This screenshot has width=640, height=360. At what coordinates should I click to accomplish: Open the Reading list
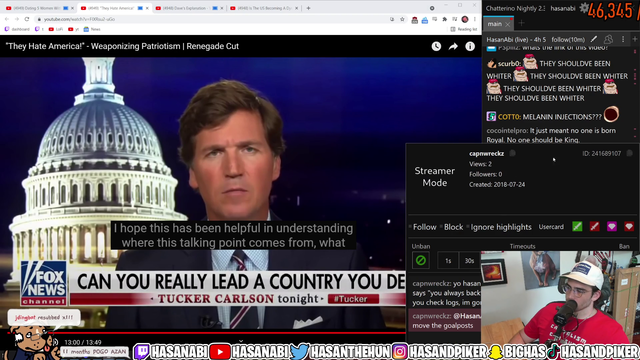pyautogui.click(x=464, y=29)
